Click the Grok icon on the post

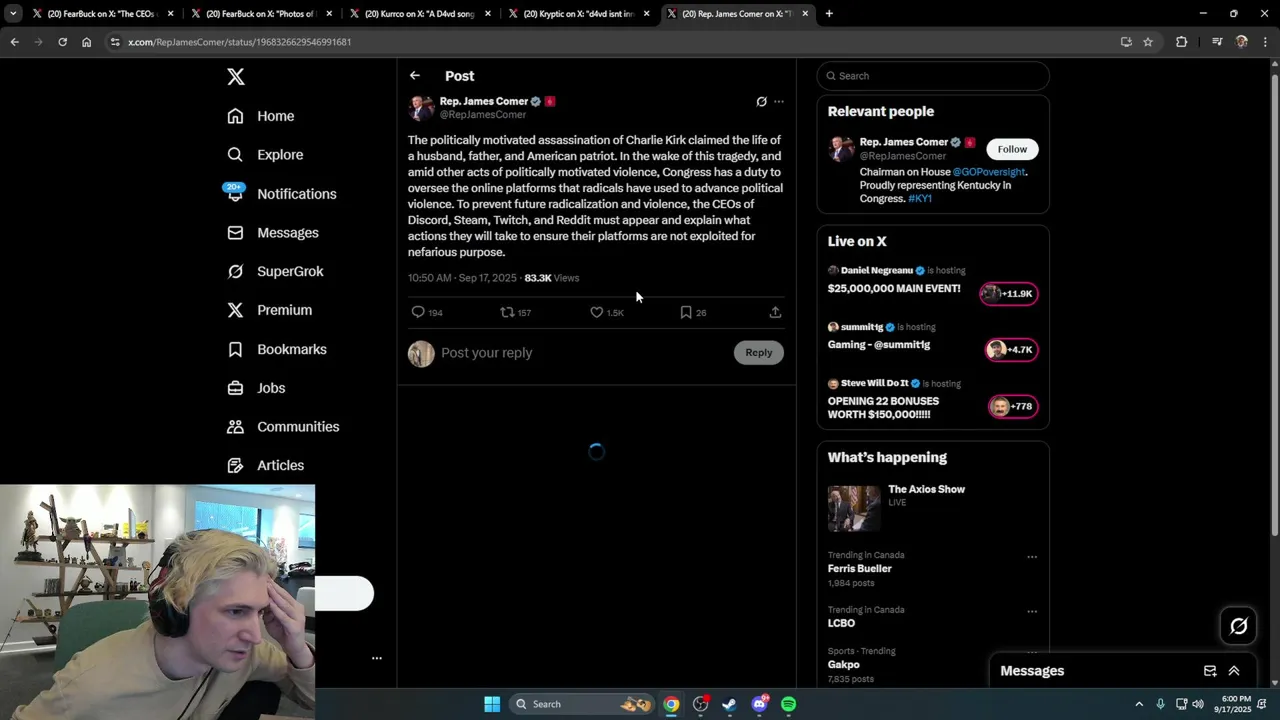coord(761,102)
